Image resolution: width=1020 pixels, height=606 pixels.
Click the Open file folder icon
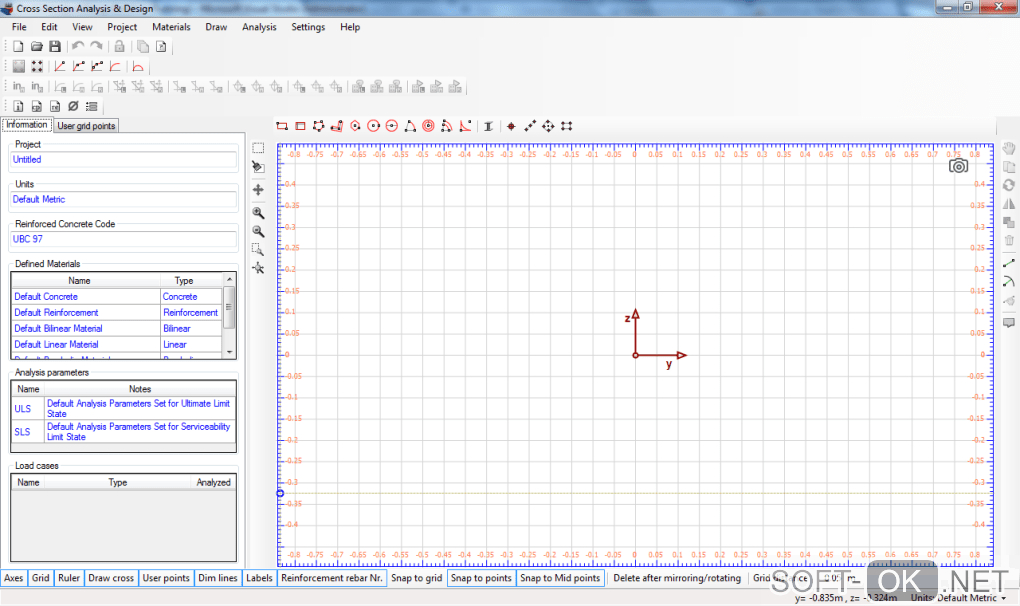click(37, 47)
